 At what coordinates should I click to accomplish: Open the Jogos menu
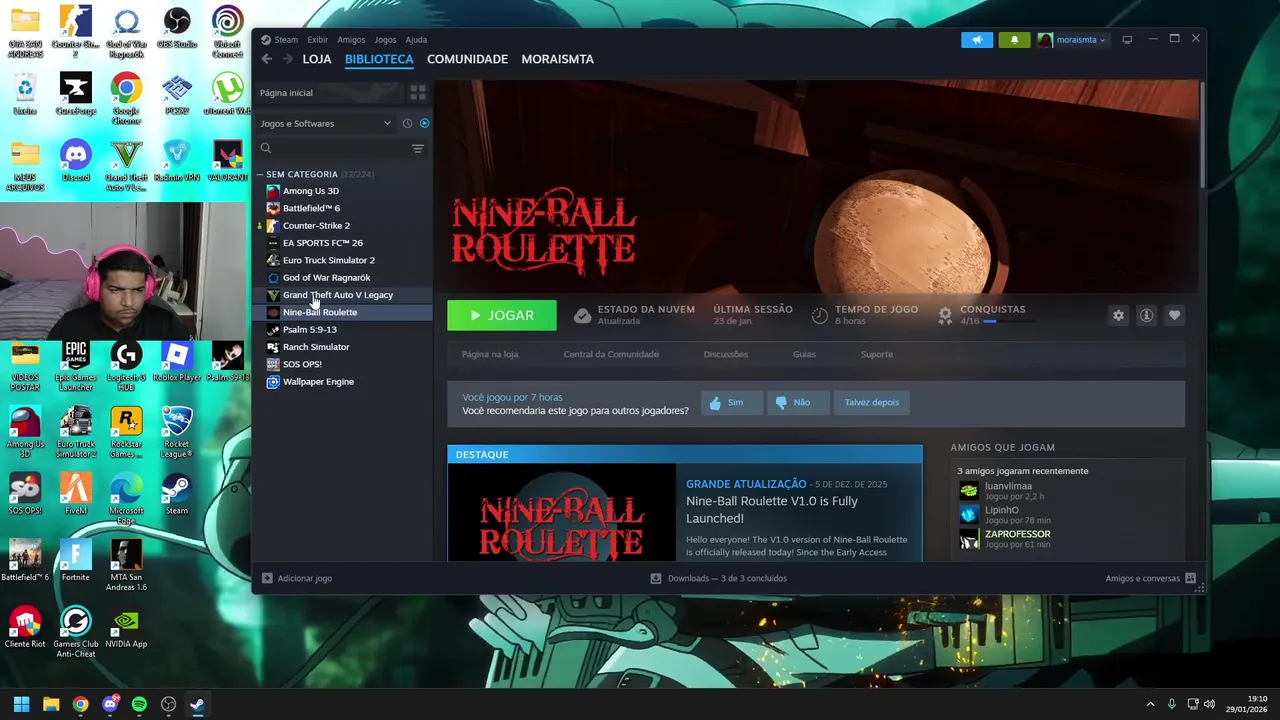(385, 40)
